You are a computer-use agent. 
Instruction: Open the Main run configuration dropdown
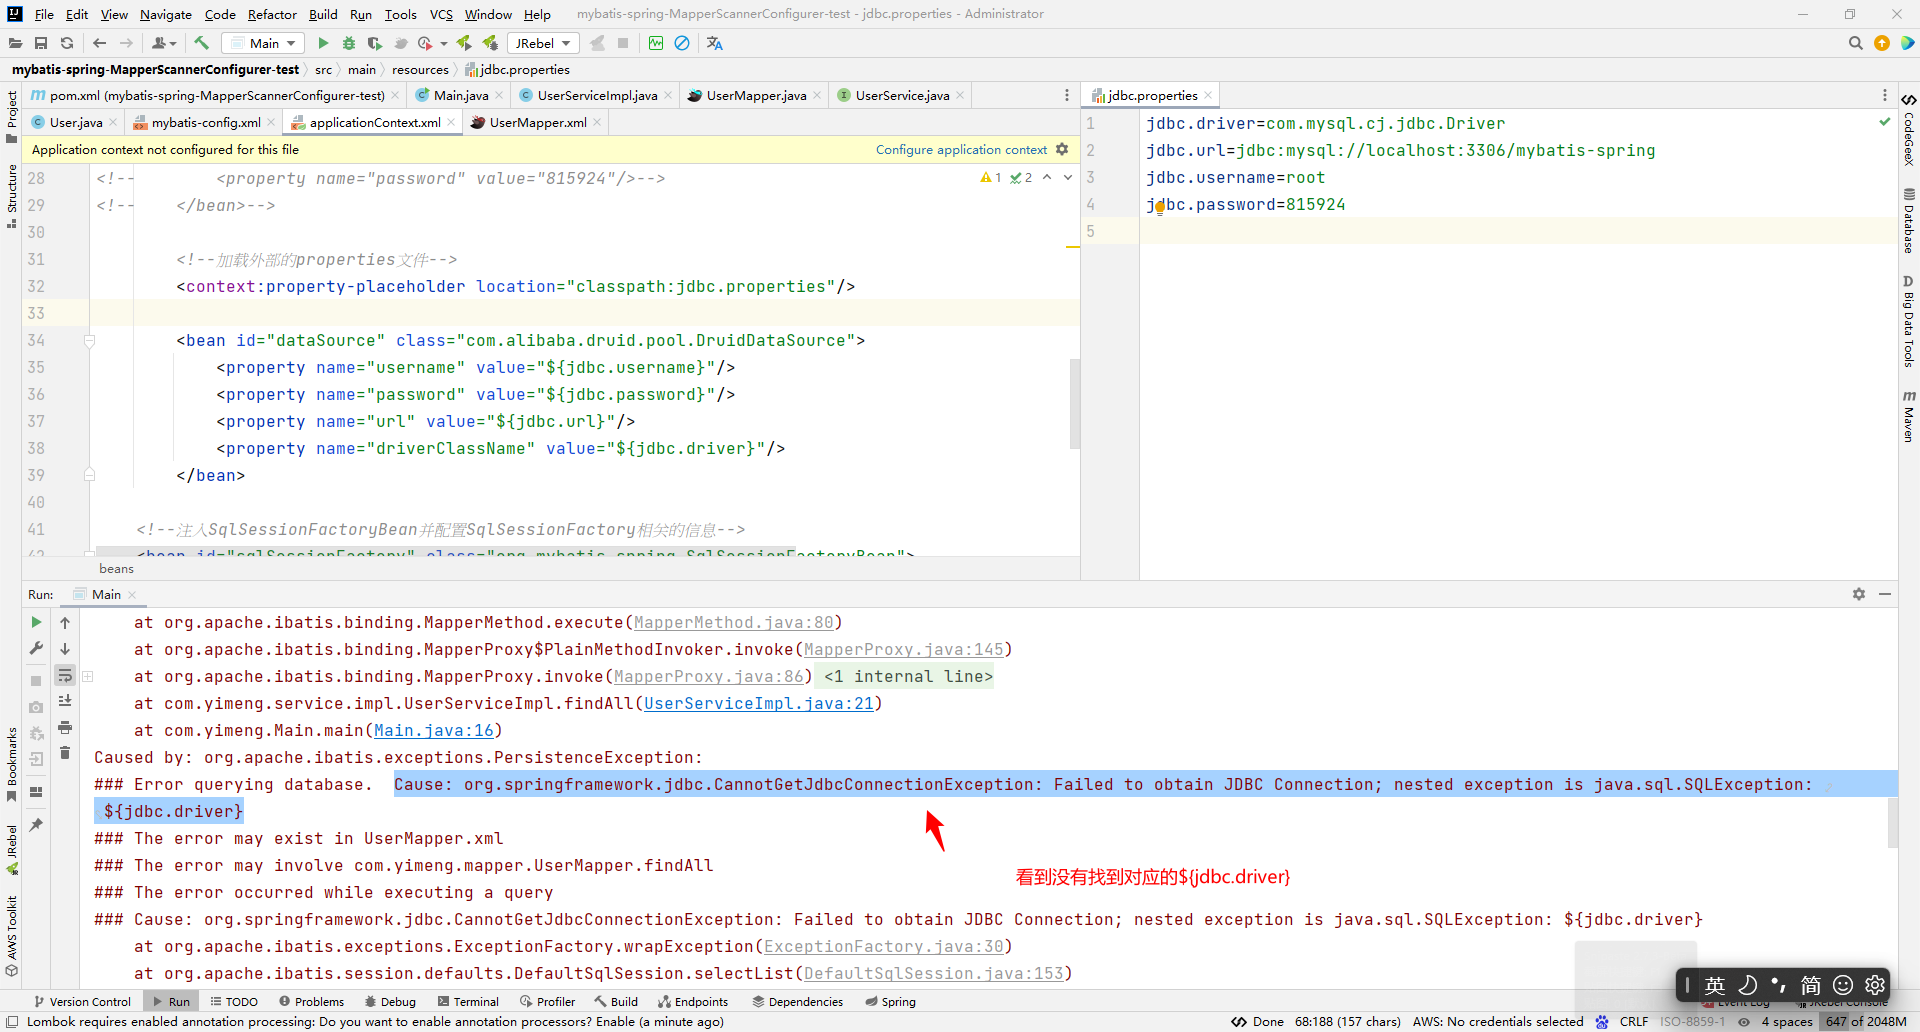click(263, 43)
